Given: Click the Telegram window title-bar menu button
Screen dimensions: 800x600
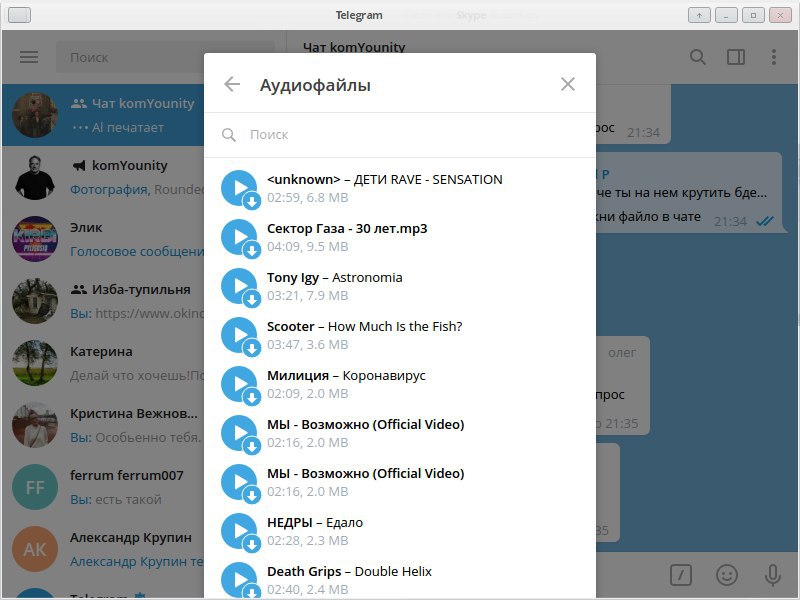Looking at the screenshot, I should (x=19, y=15).
